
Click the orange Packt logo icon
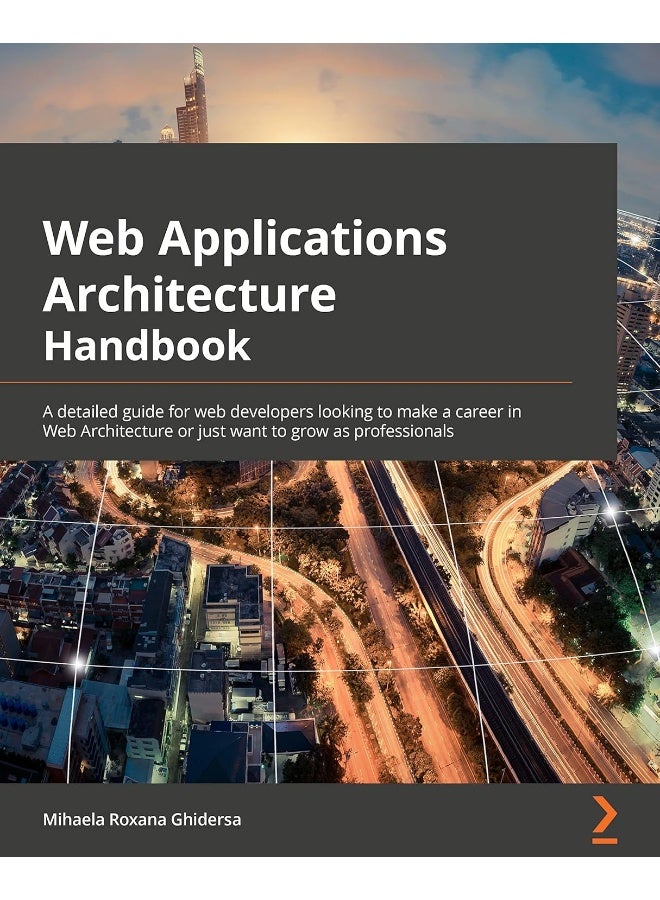(605, 820)
